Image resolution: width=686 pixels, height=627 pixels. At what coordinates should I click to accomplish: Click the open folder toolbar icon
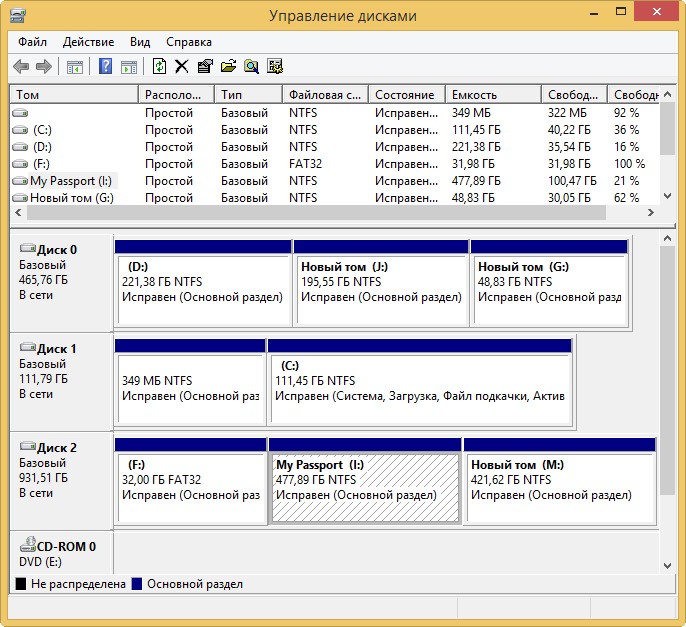pos(228,67)
